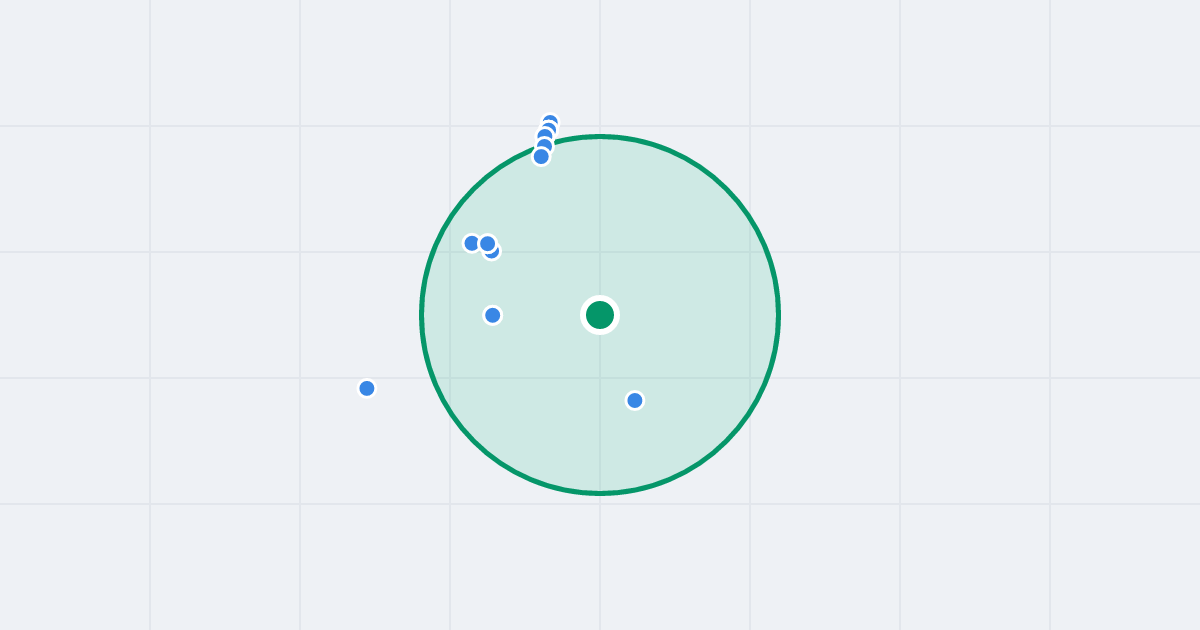Click the second-lowest dot in the stacked column
Image resolution: width=1200 pixels, height=630 pixels.
point(545,143)
